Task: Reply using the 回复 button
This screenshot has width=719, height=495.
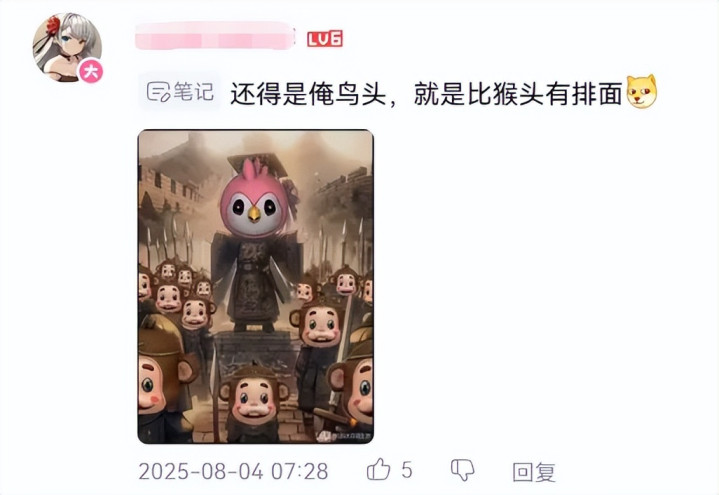Action: click(x=534, y=472)
